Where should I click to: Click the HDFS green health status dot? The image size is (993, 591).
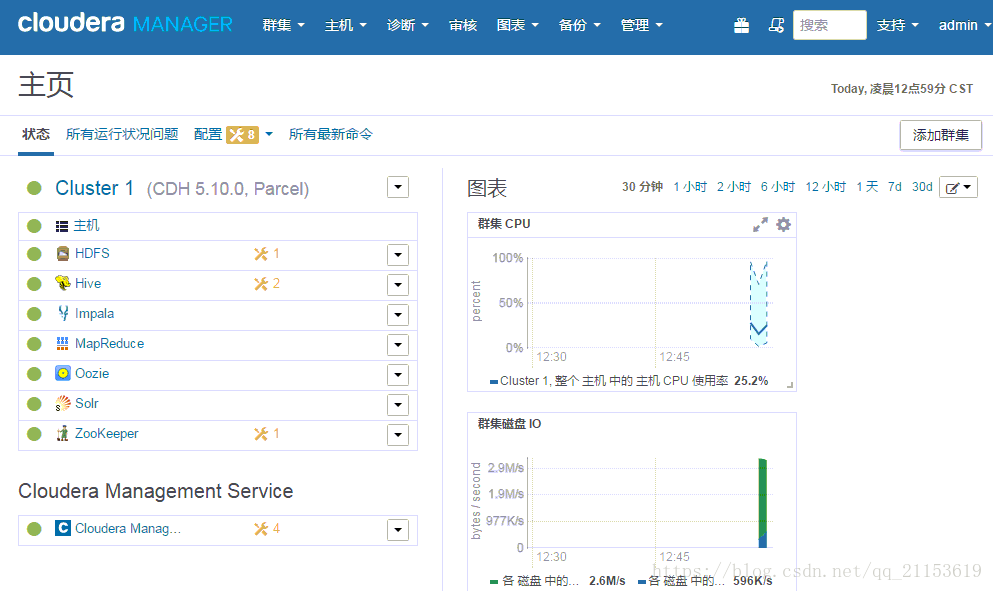coord(34,254)
